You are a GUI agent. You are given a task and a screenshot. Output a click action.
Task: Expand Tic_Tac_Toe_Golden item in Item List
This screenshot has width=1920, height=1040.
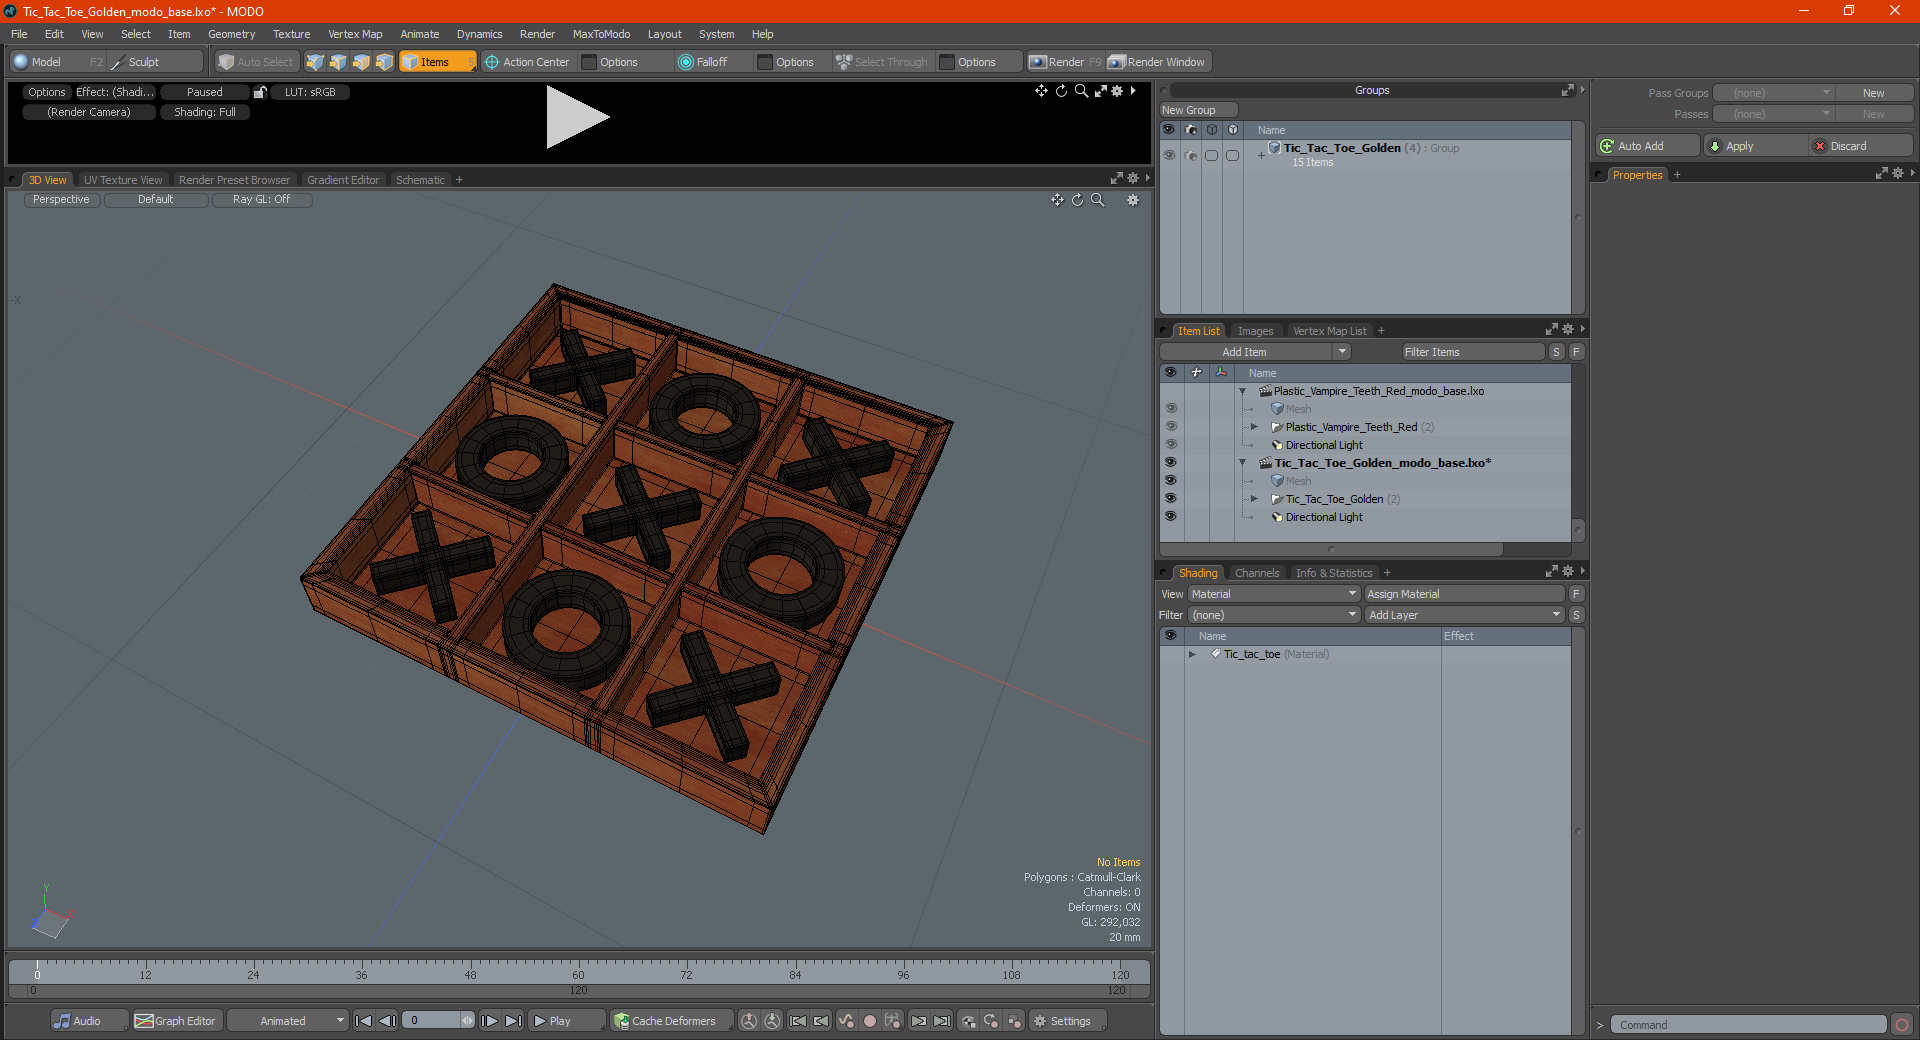tap(1254, 499)
